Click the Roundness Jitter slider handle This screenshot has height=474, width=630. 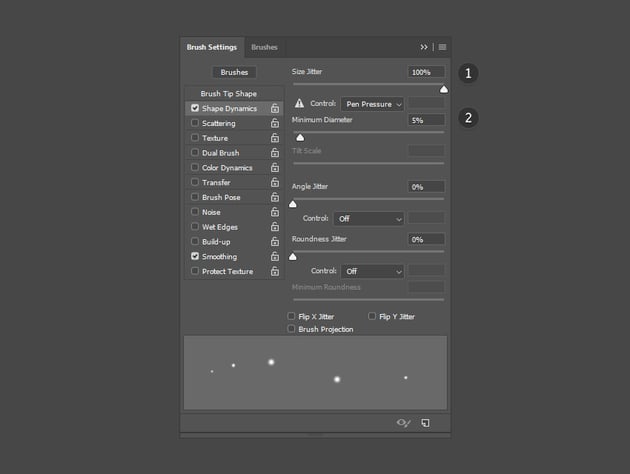coord(293,257)
